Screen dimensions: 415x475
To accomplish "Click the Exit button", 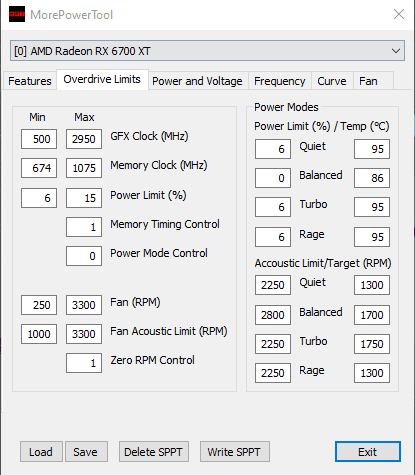I will 368,452.
